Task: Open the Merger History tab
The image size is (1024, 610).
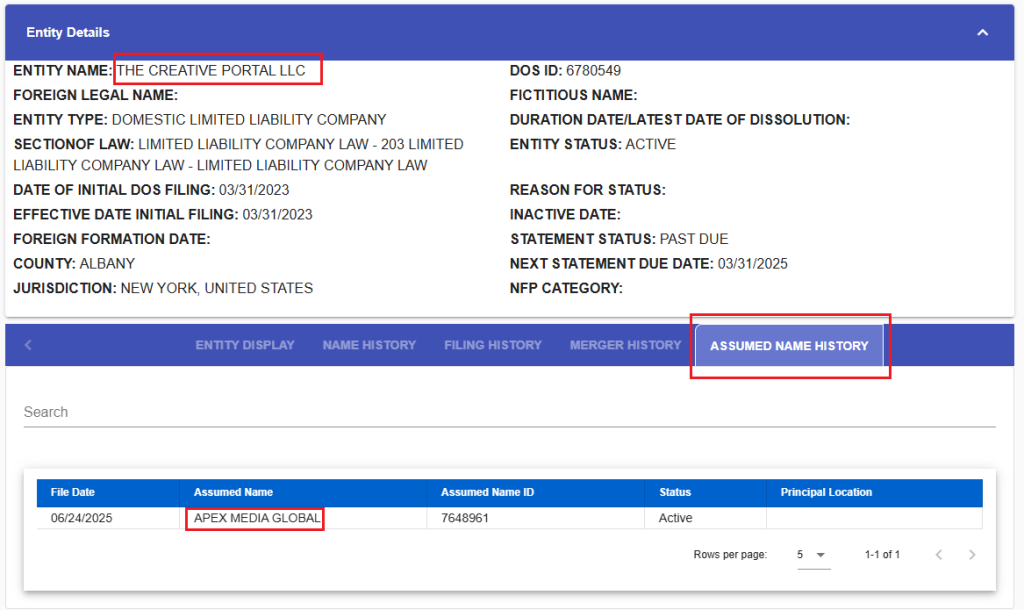Action: click(x=624, y=344)
